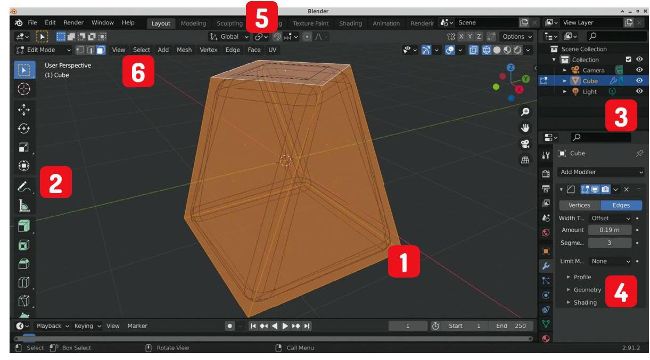Screen dimensions: 650x360
Task: Enable vertex select mode
Action: coord(80,50)
